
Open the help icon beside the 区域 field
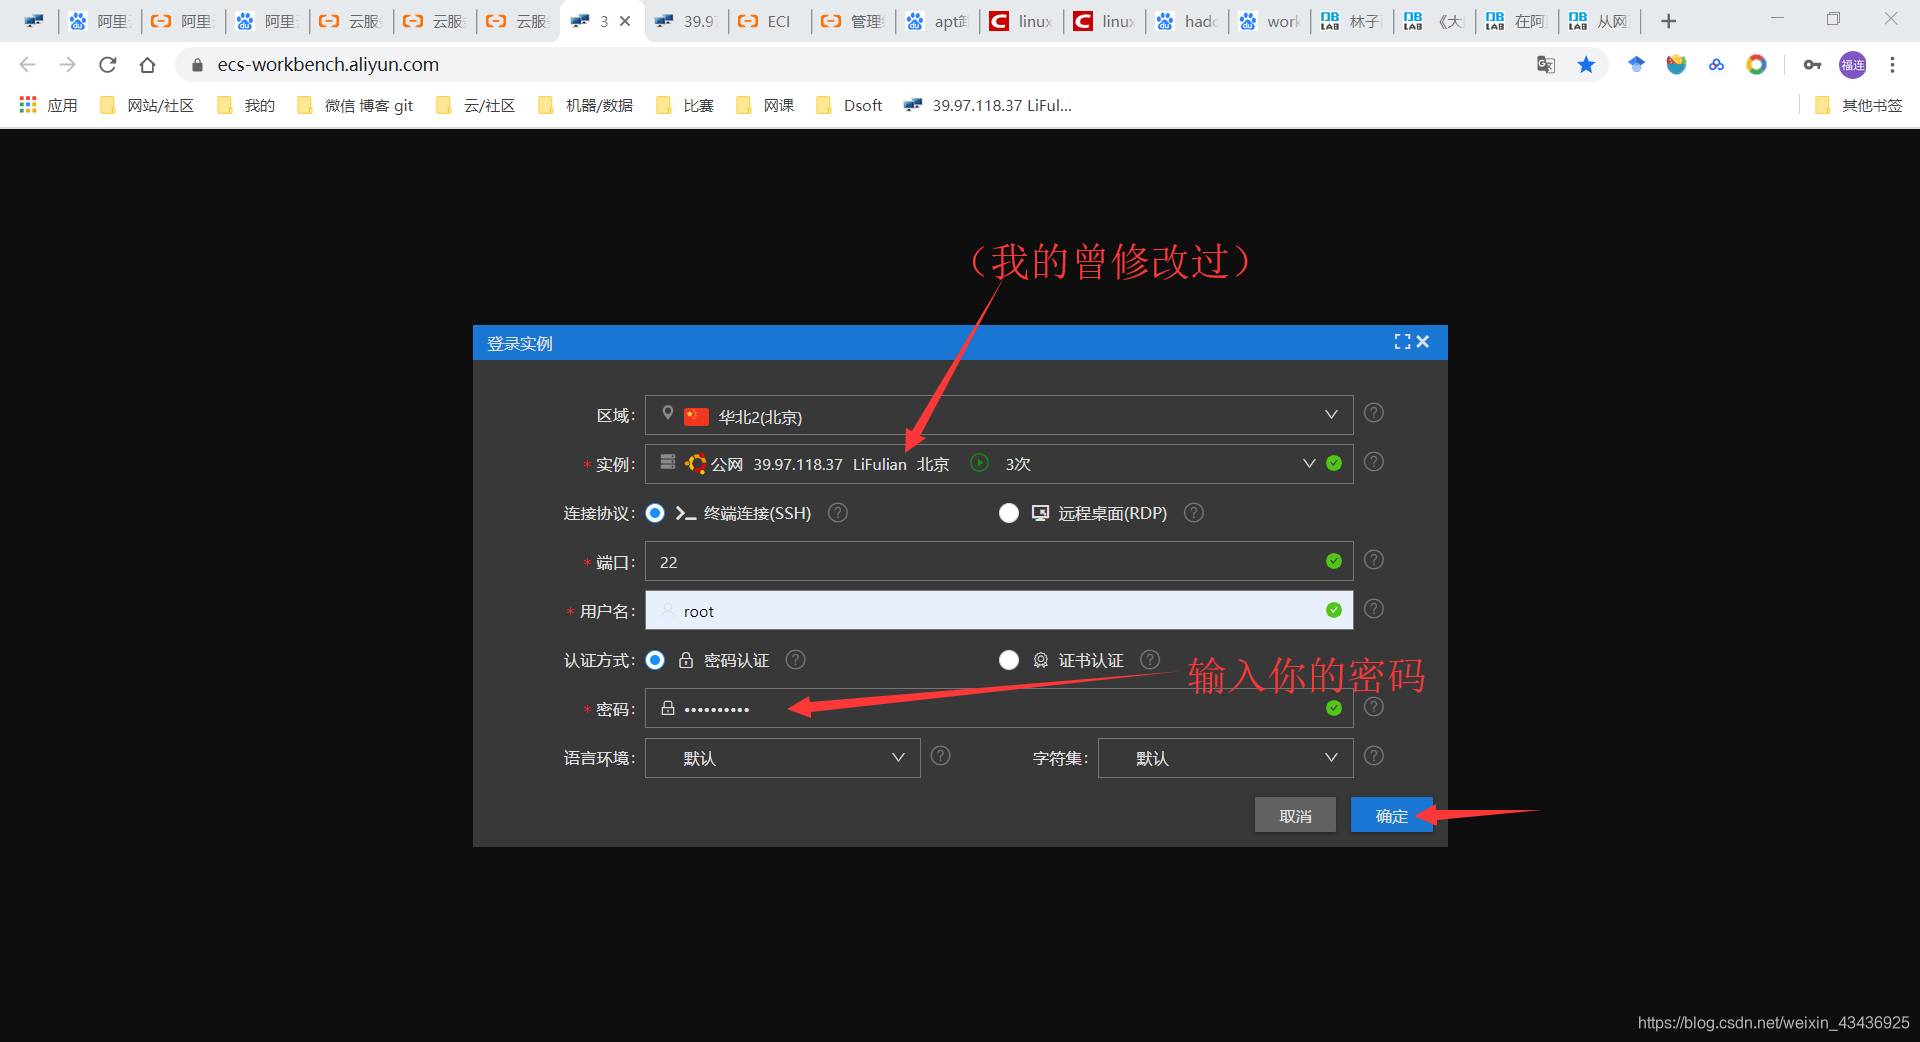coord(1374,413)
